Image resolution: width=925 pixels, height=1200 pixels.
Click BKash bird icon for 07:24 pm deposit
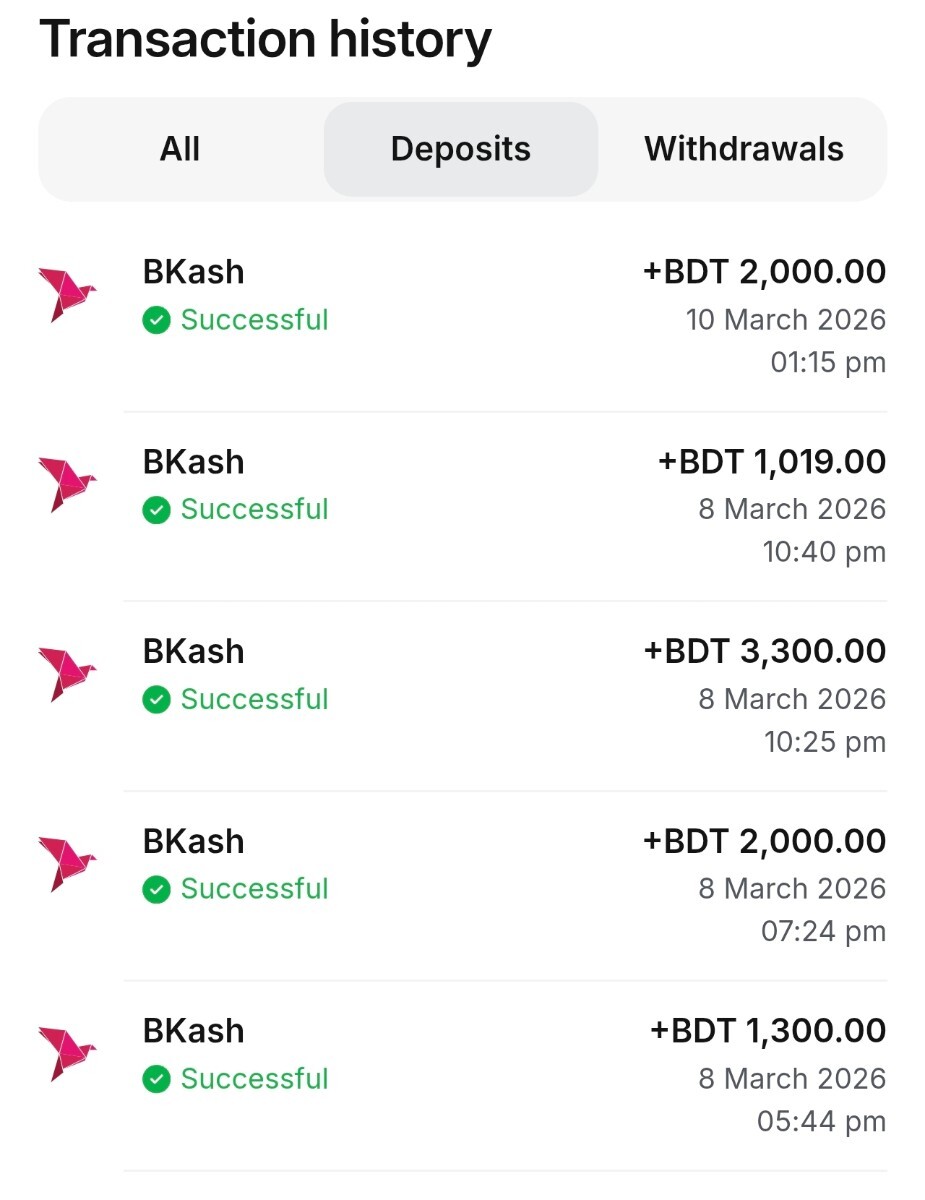67,864
